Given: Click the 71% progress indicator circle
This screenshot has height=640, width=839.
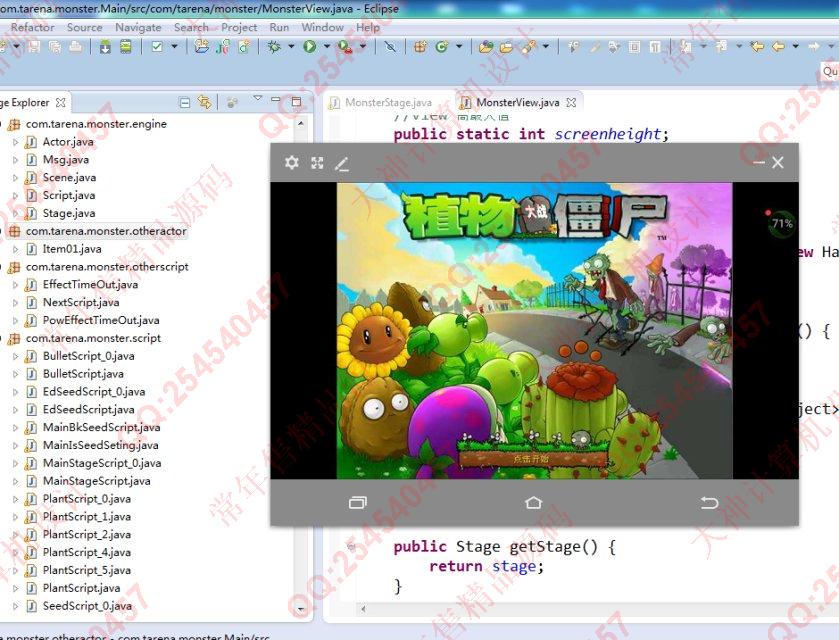Looking at the screenshot, I should pyautogui.click(x=781, y=224).
